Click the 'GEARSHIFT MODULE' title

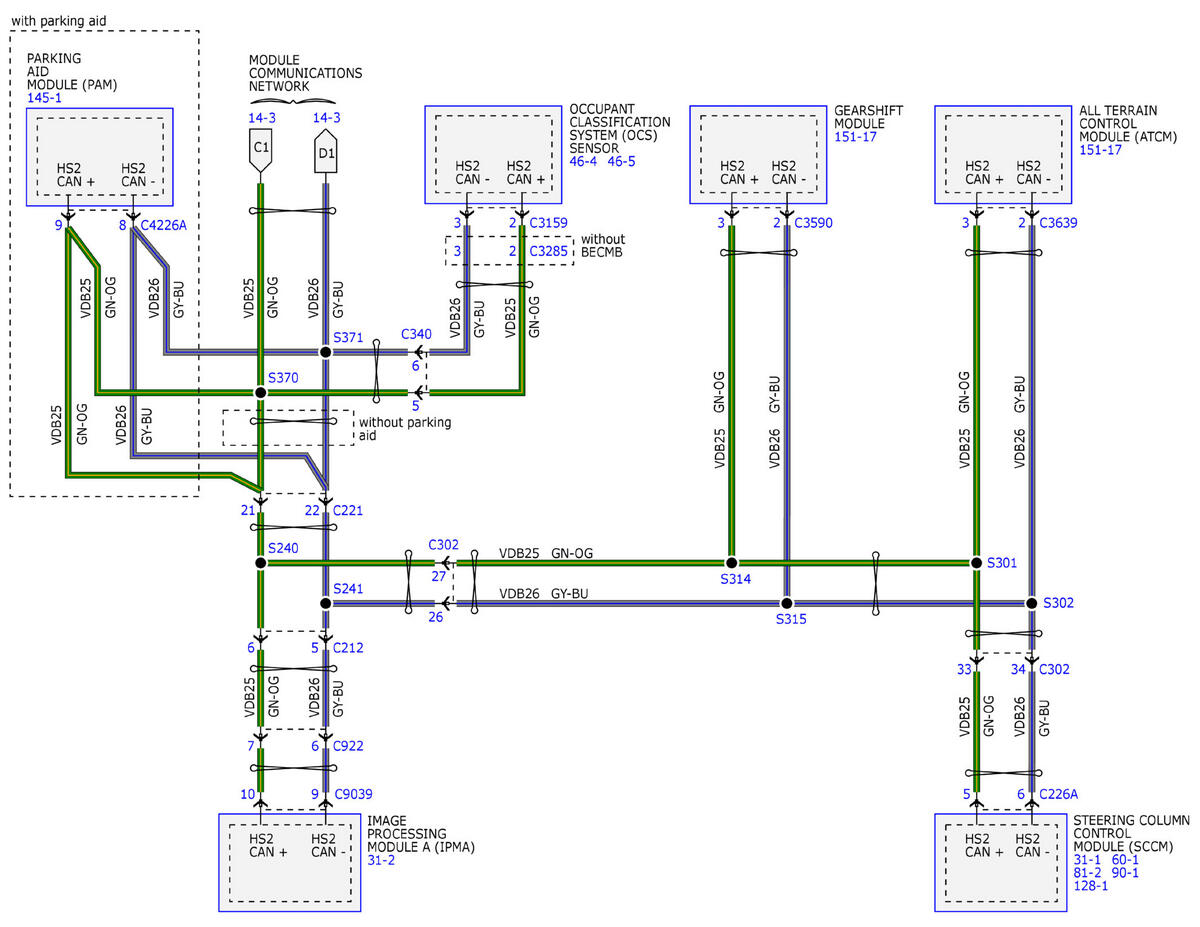(x=867, y=116)
